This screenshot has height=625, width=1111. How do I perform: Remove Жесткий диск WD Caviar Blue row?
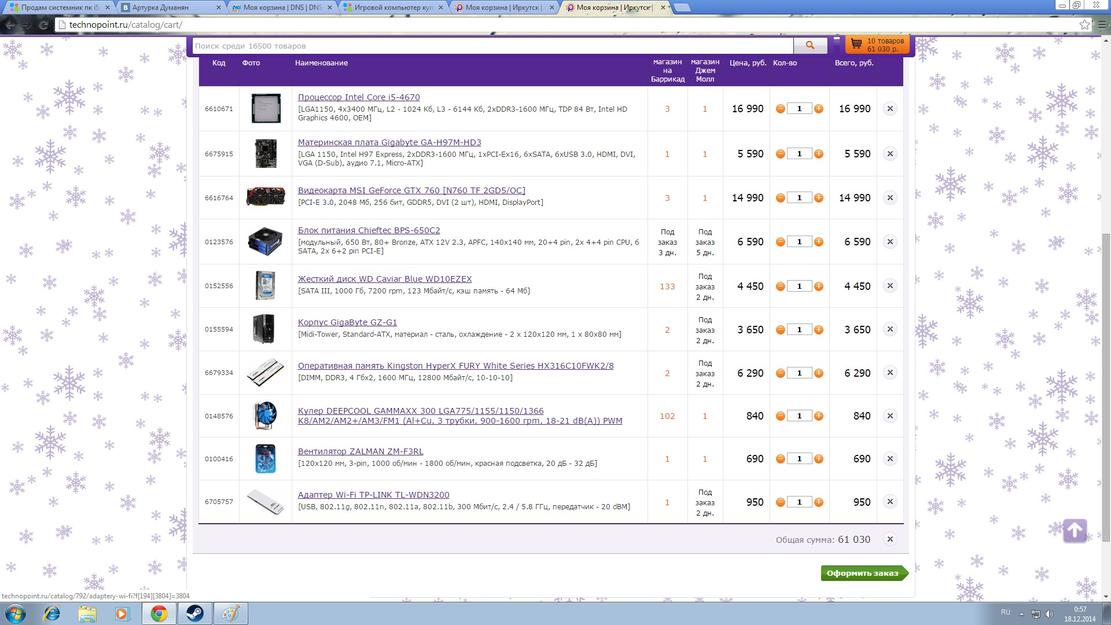890,286
